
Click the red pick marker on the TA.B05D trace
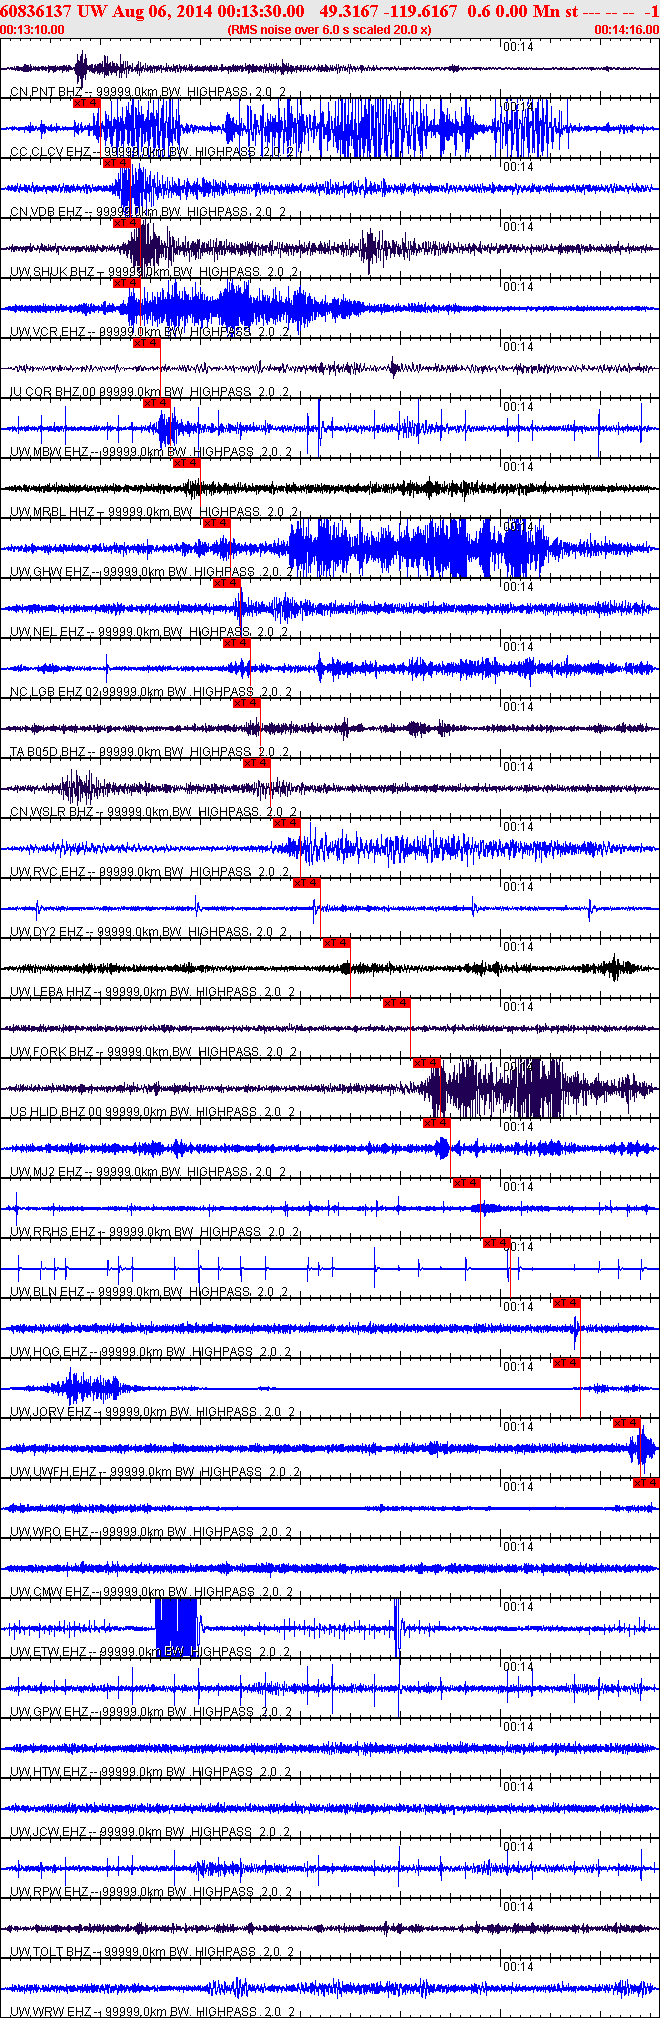pyautogui.click(x=247, y=702)
